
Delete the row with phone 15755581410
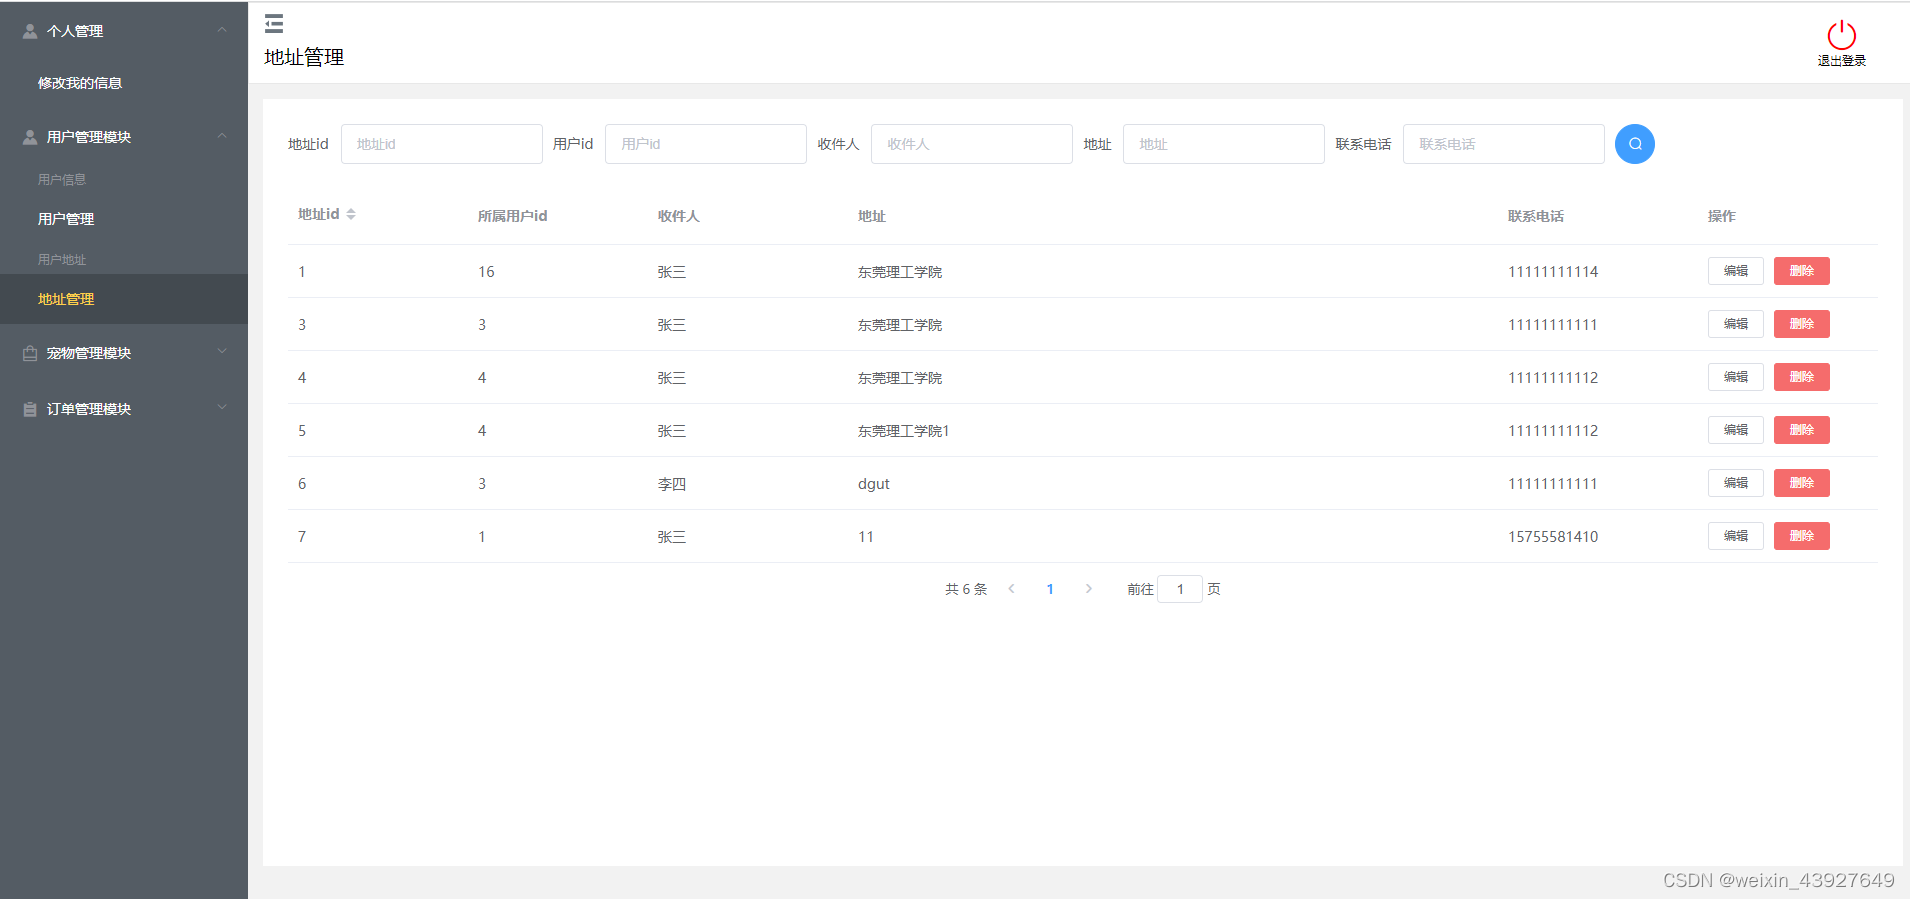[x=1802, y=536]
